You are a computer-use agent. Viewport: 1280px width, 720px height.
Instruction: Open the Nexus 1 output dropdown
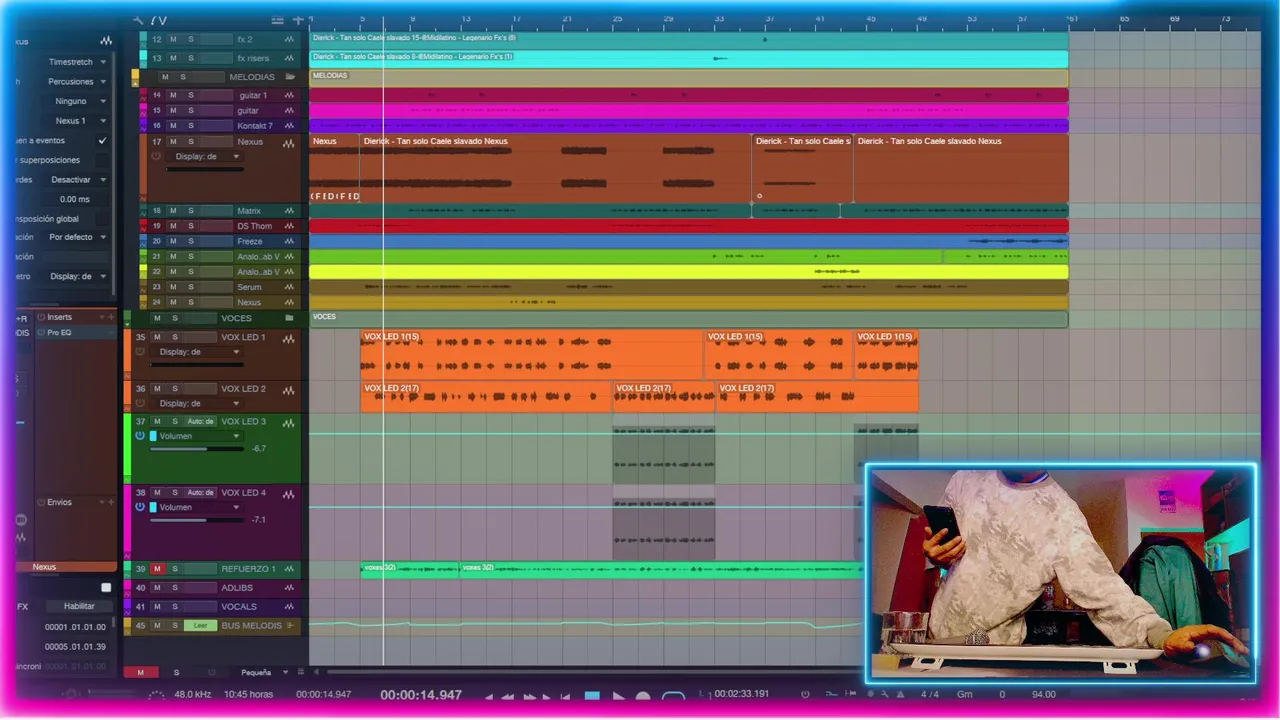[x=75, y=121]
